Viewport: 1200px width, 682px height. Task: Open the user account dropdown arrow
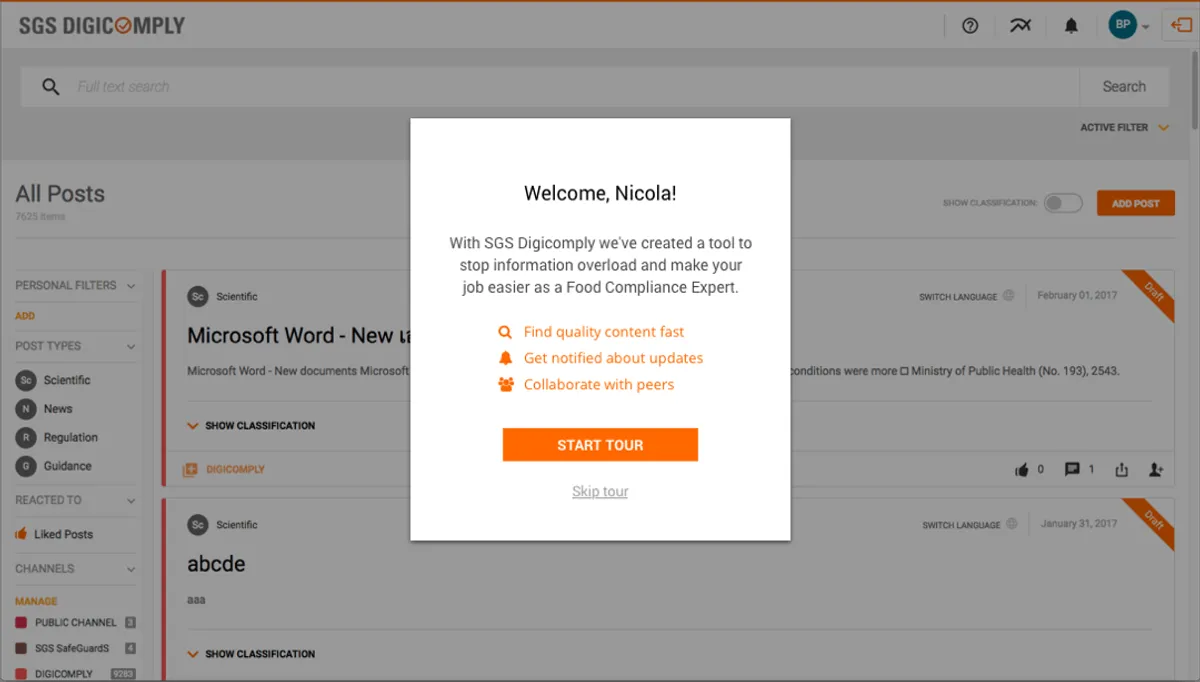coord(1146,27)
